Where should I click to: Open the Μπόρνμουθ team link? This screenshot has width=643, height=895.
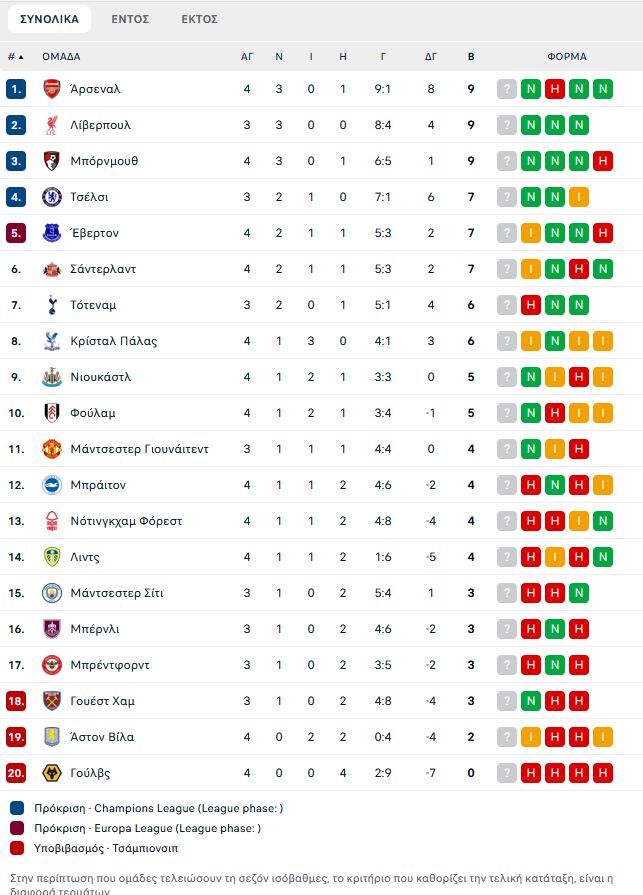pyautogui.click(x=104, y=161)
